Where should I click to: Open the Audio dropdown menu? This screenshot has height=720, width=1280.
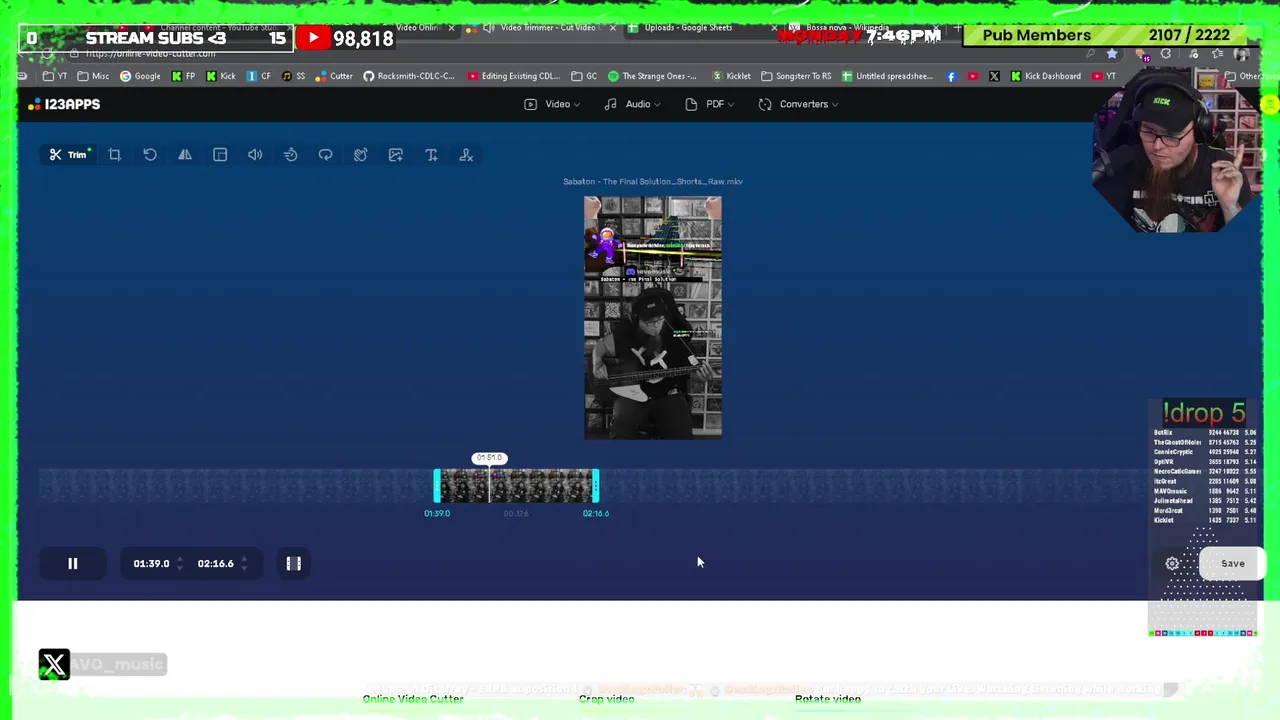(633, 104)
